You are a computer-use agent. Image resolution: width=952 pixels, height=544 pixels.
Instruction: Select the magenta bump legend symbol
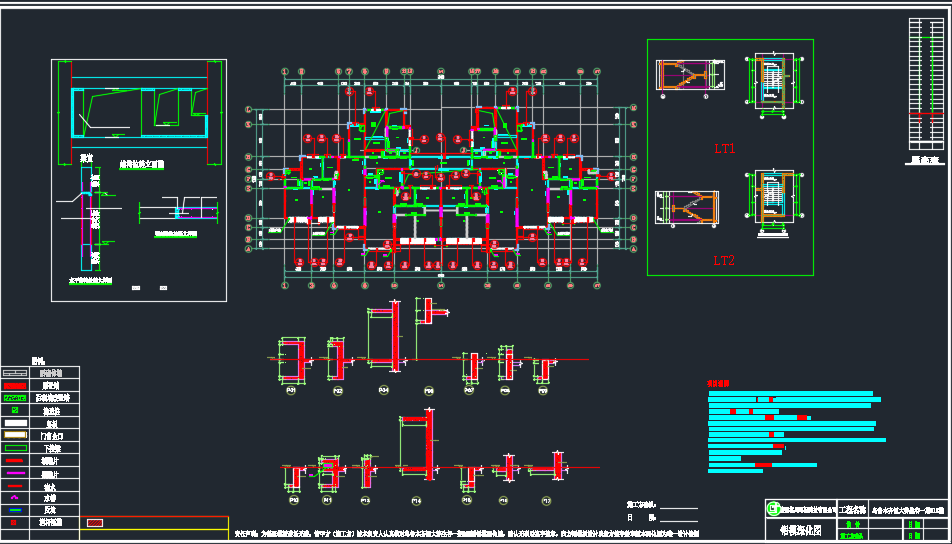pyautogui.click(x=15, y=498)
